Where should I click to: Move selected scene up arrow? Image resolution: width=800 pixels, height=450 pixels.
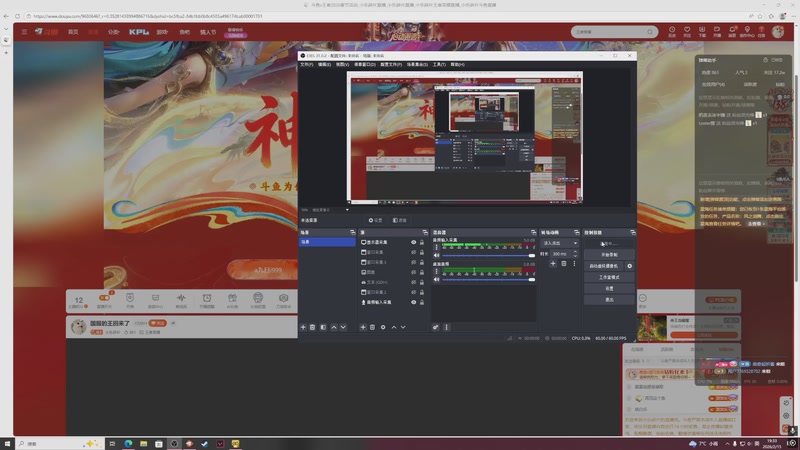click(334, 327)
